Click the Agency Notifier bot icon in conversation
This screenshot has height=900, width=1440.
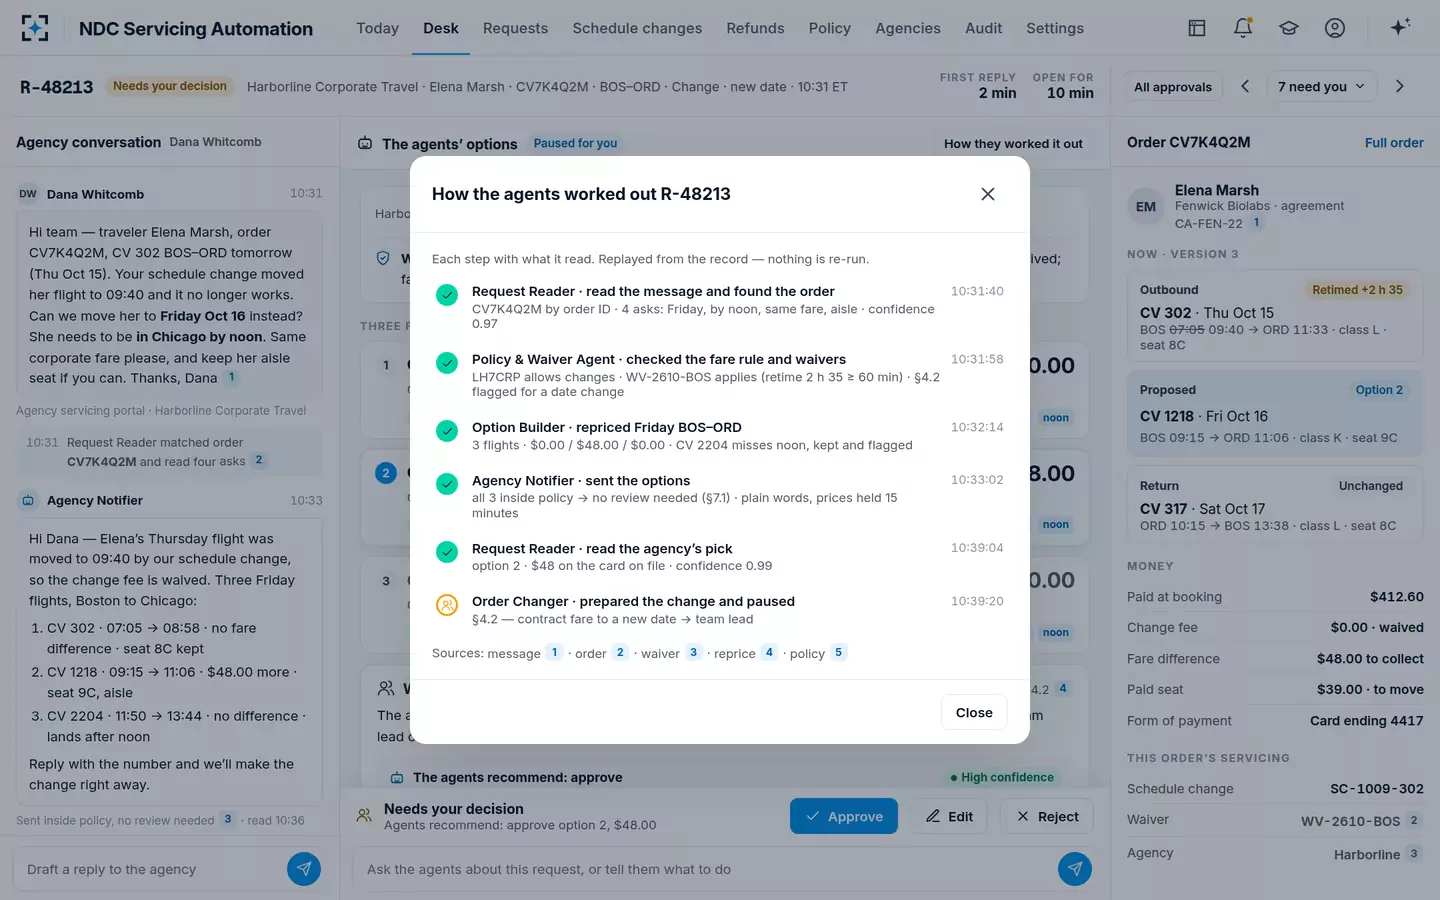pyautogui.click(x=28, y=500)
